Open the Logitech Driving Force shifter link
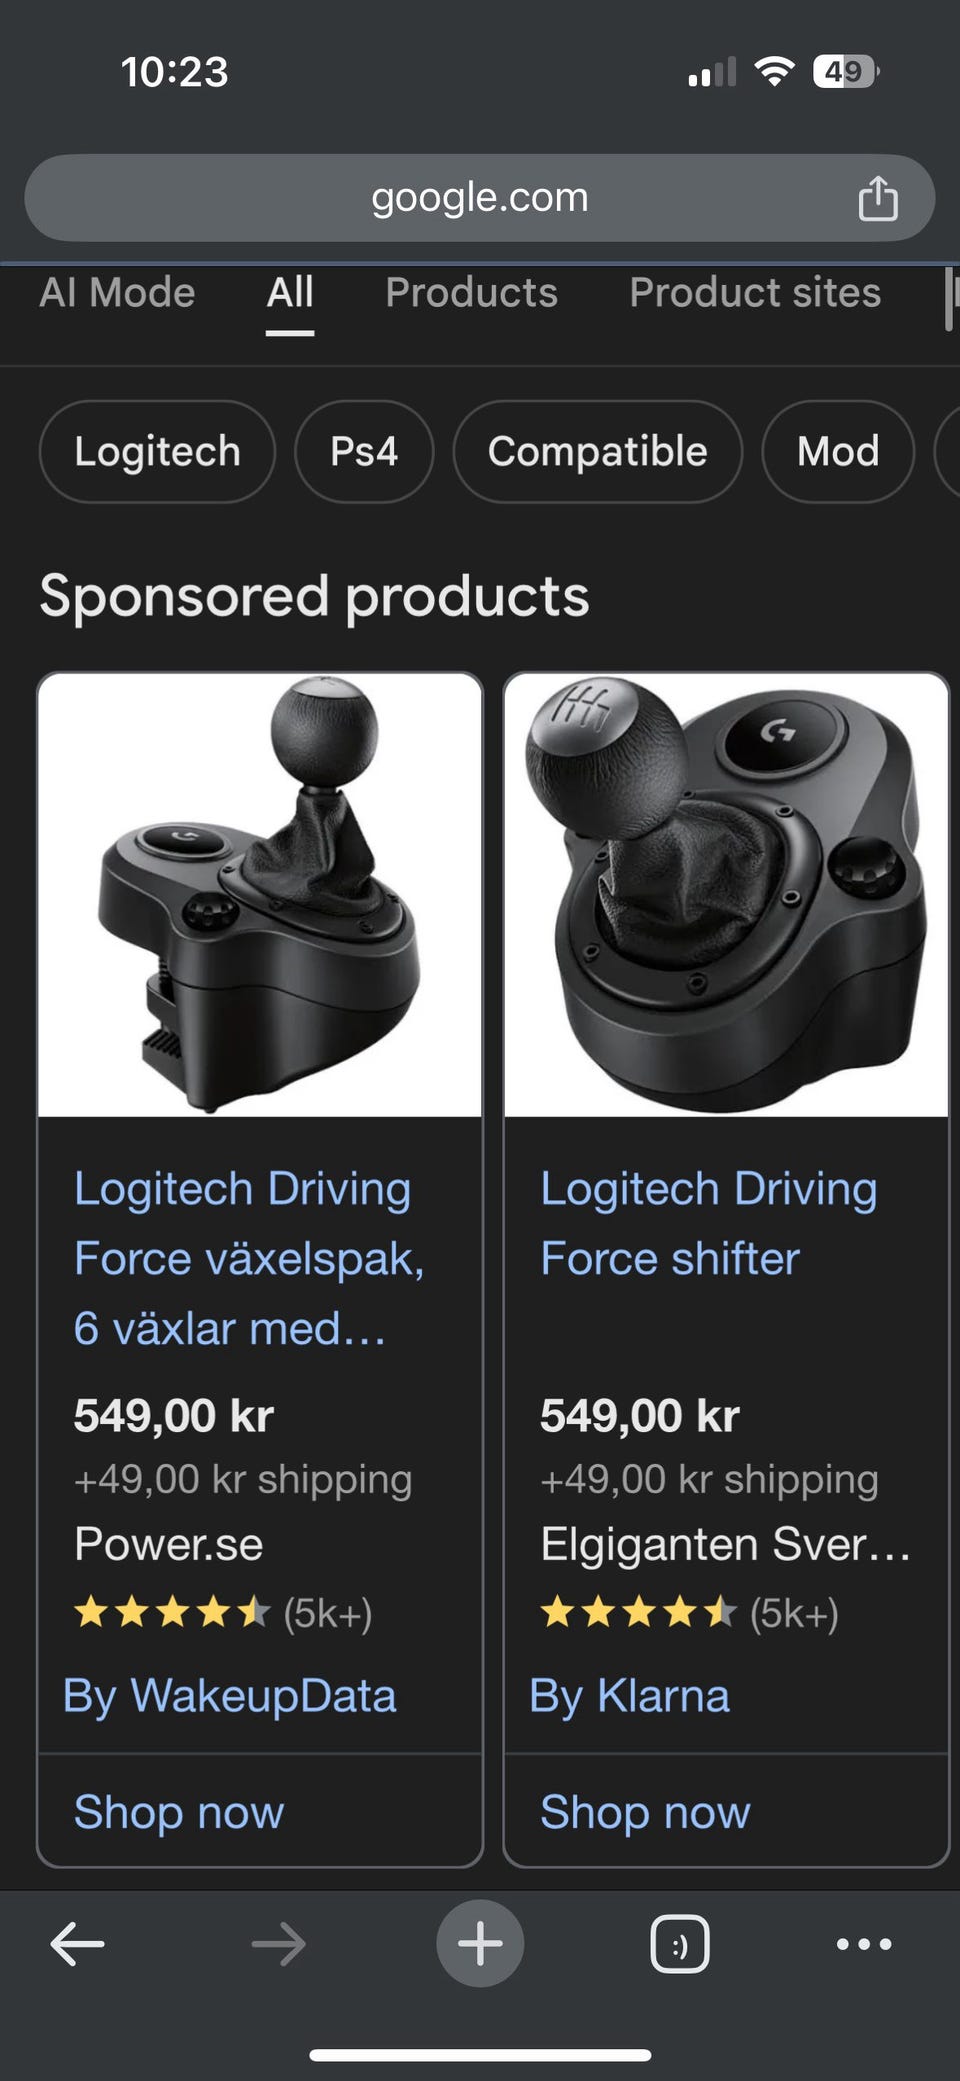The height and width of the screenshot is (2081, 960). pos(708,1223)
